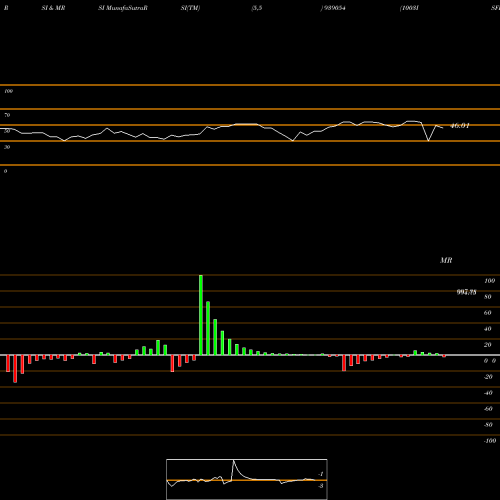Click the -100 axis label in MR panel

pyautogui.click(x=490, y=441)
